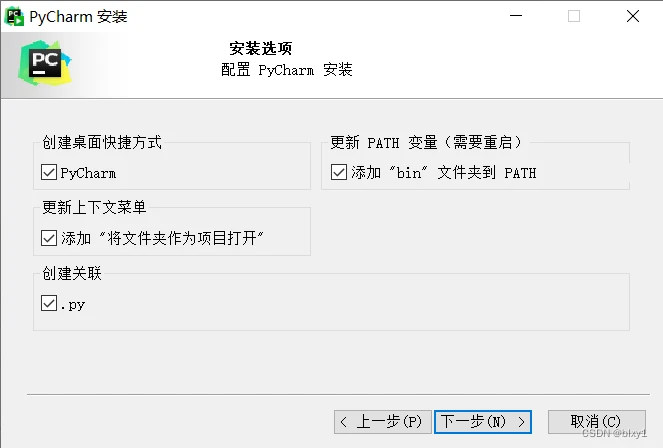Click the 更新 PATH 变量（需要重启）group label
Viewport: 663px width, 448px height.
[426, 142]
